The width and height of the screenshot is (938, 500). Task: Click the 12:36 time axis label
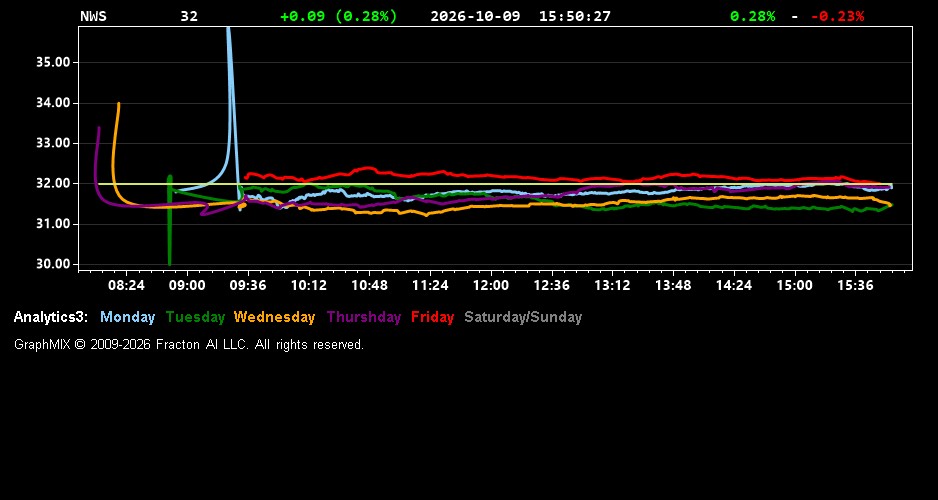552,285
